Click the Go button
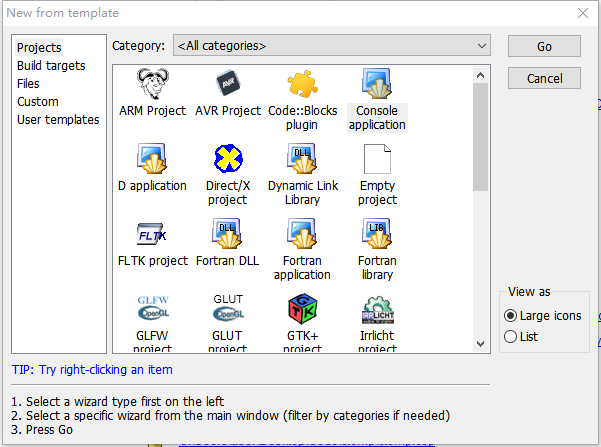 tap(544, 46)
